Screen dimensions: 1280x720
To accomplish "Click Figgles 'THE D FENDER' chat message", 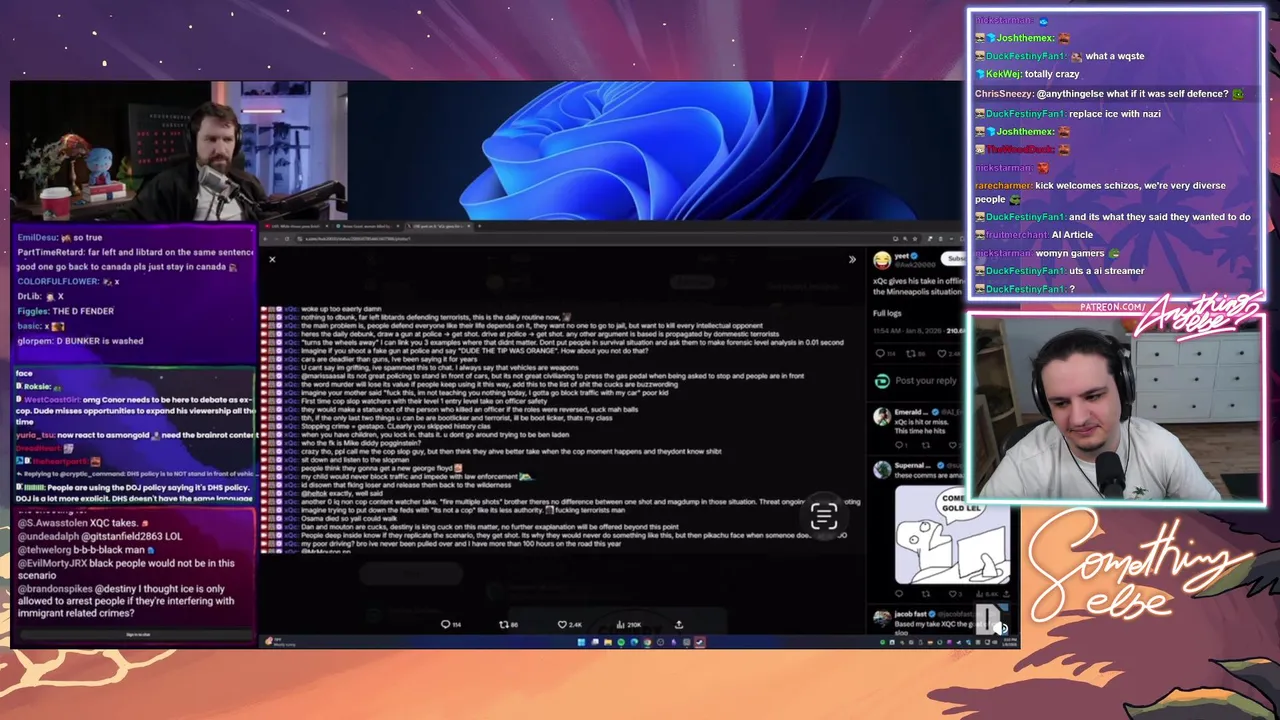I will (66, 311).
